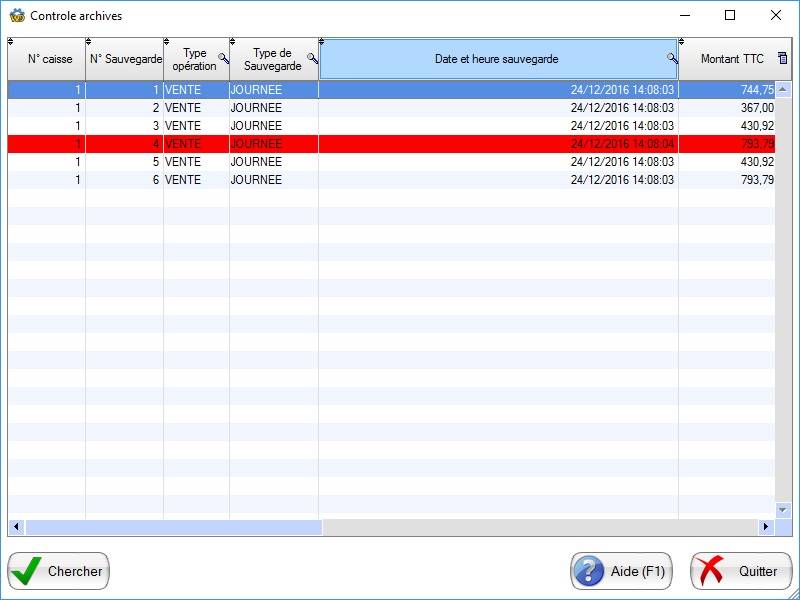The width and height of the screenshot is (800, 600).
Task: Click the red X icon on Quitter
Action: [711, 571]
